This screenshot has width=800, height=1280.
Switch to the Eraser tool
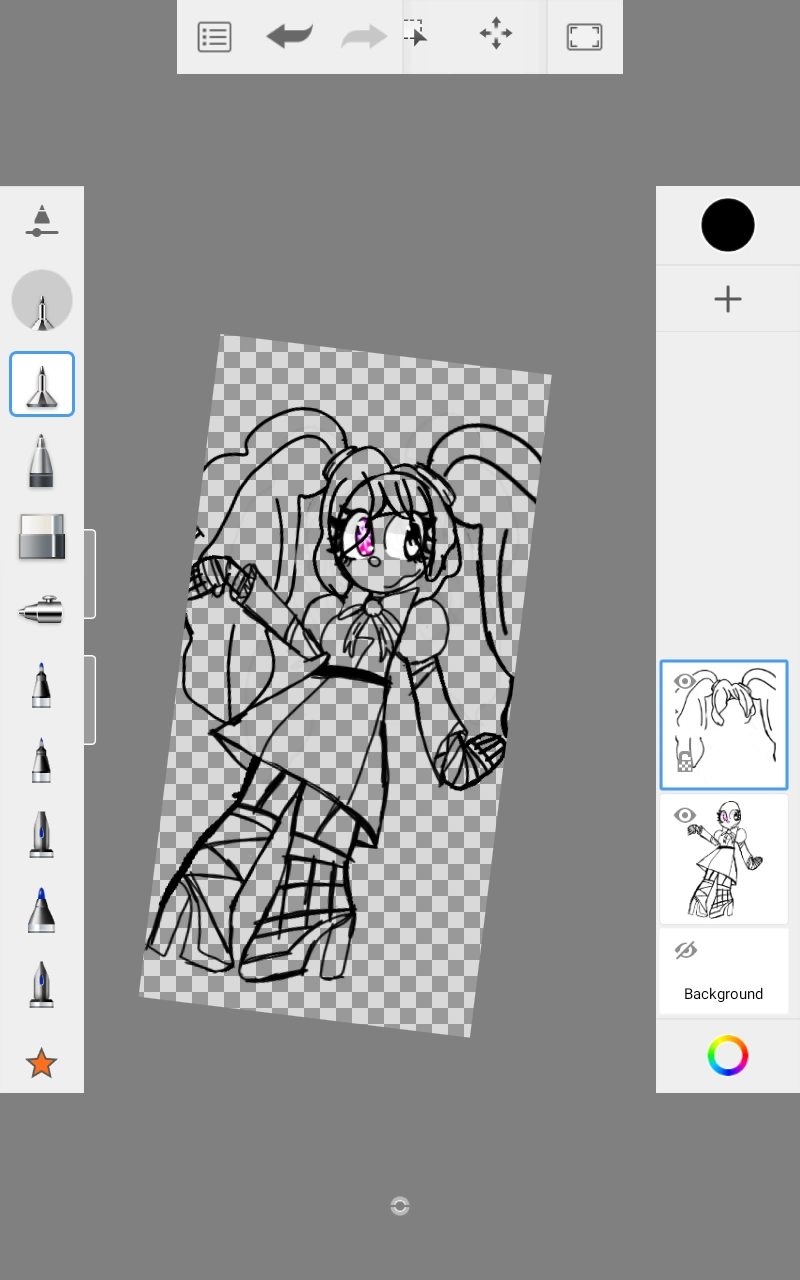tap(41, 537)
